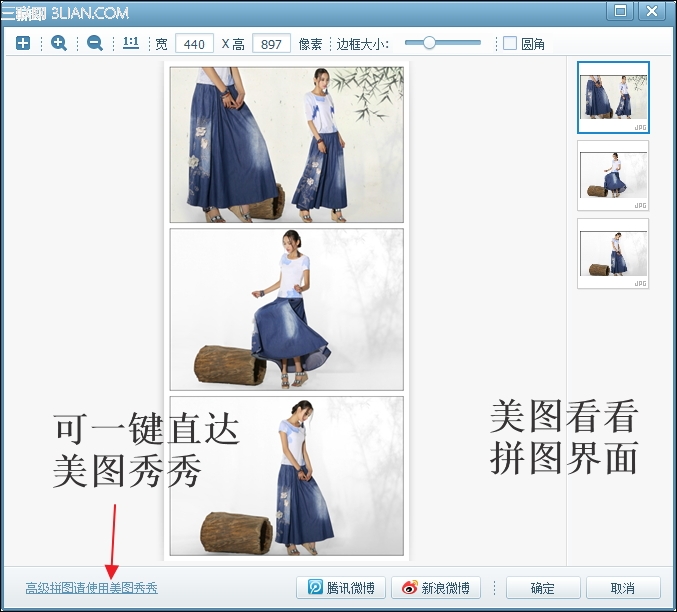Enable the 圆角 rounded corner checkbox
Viewport: 677px width, 612px height.
tap(510, 43)
